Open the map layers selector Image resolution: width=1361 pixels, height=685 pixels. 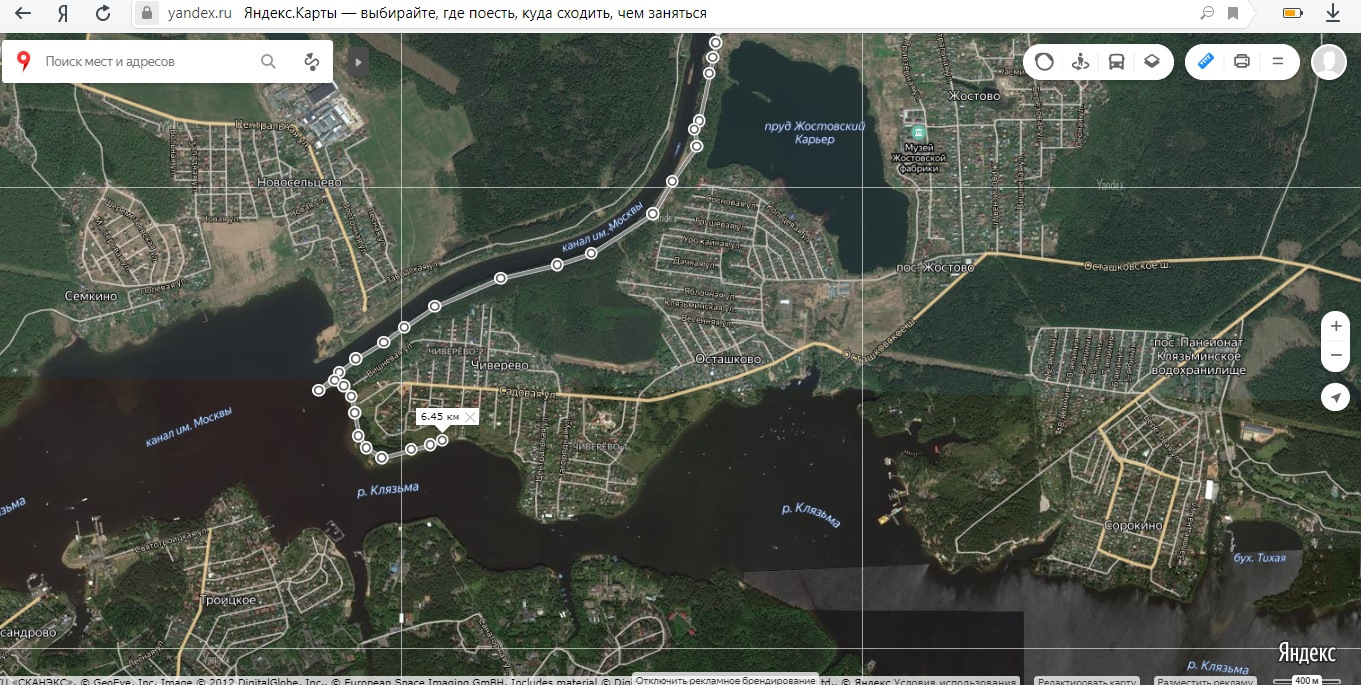click(1152, 61)
